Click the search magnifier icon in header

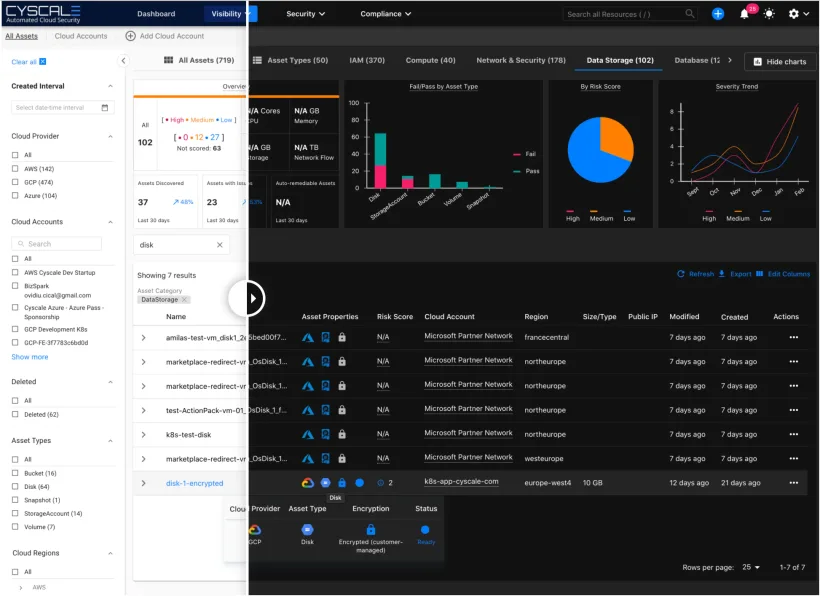690,14
